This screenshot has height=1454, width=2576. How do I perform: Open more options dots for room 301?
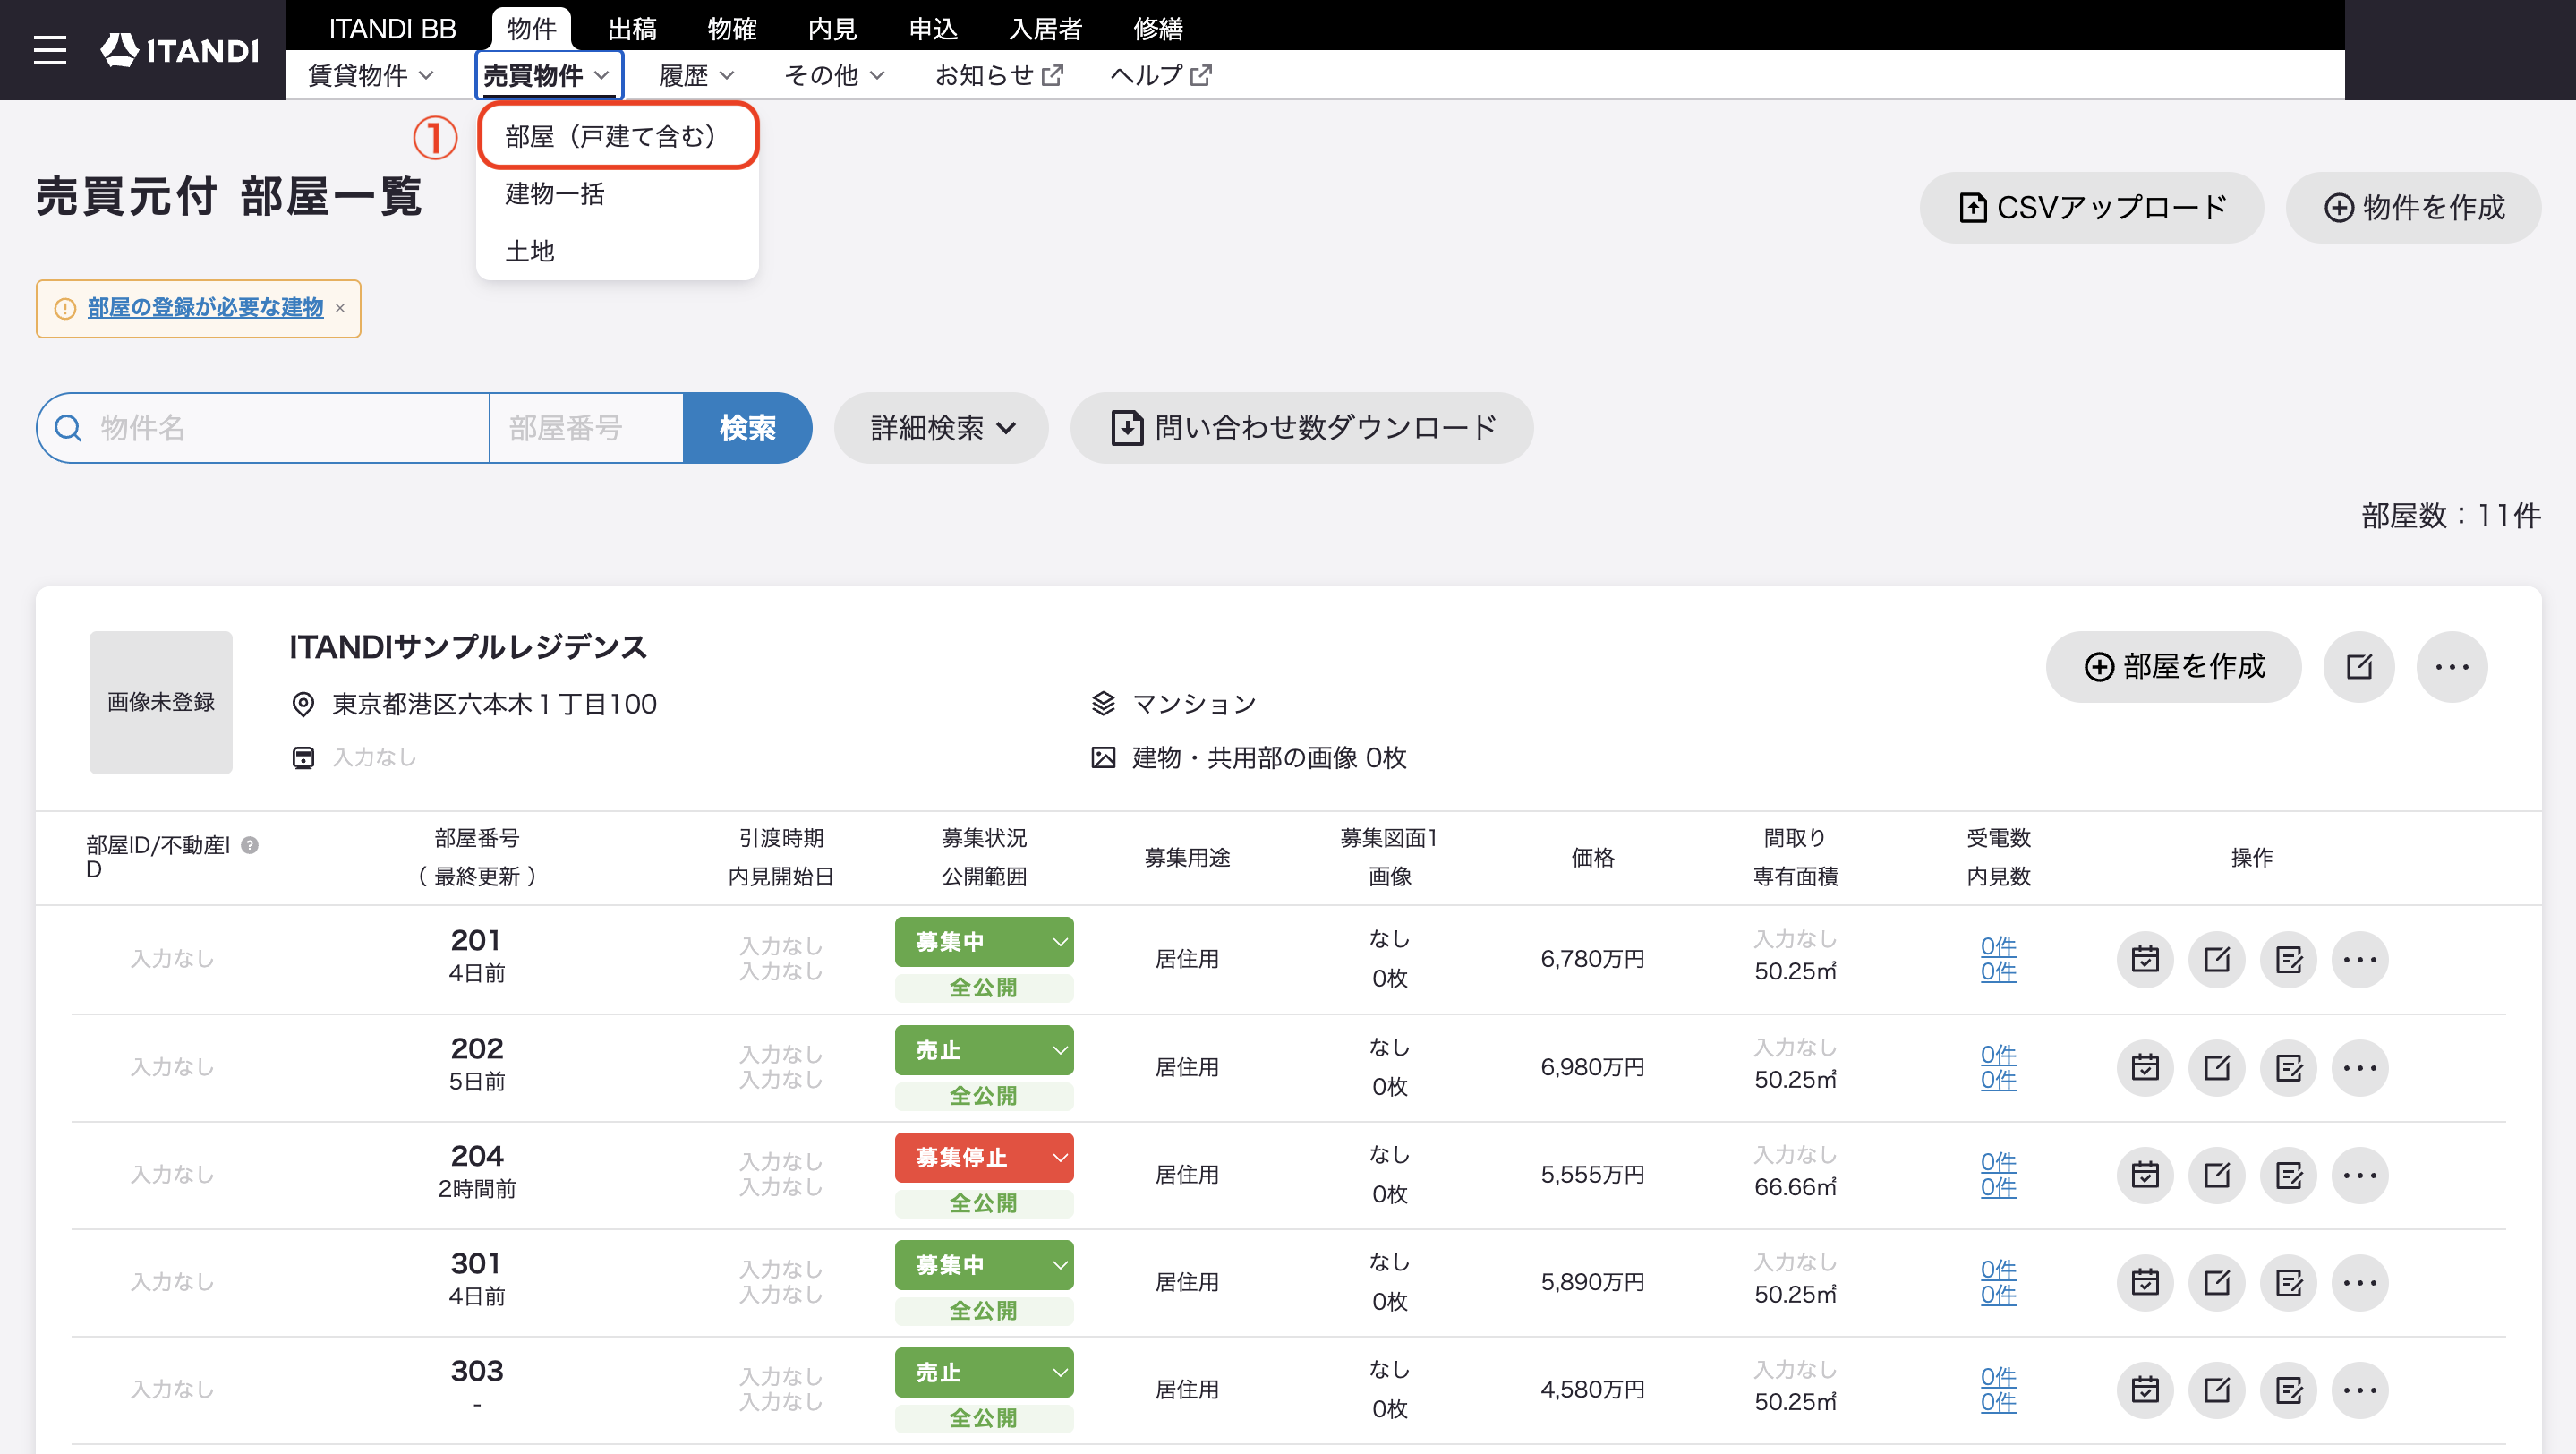click(x=2360, y=1282)
